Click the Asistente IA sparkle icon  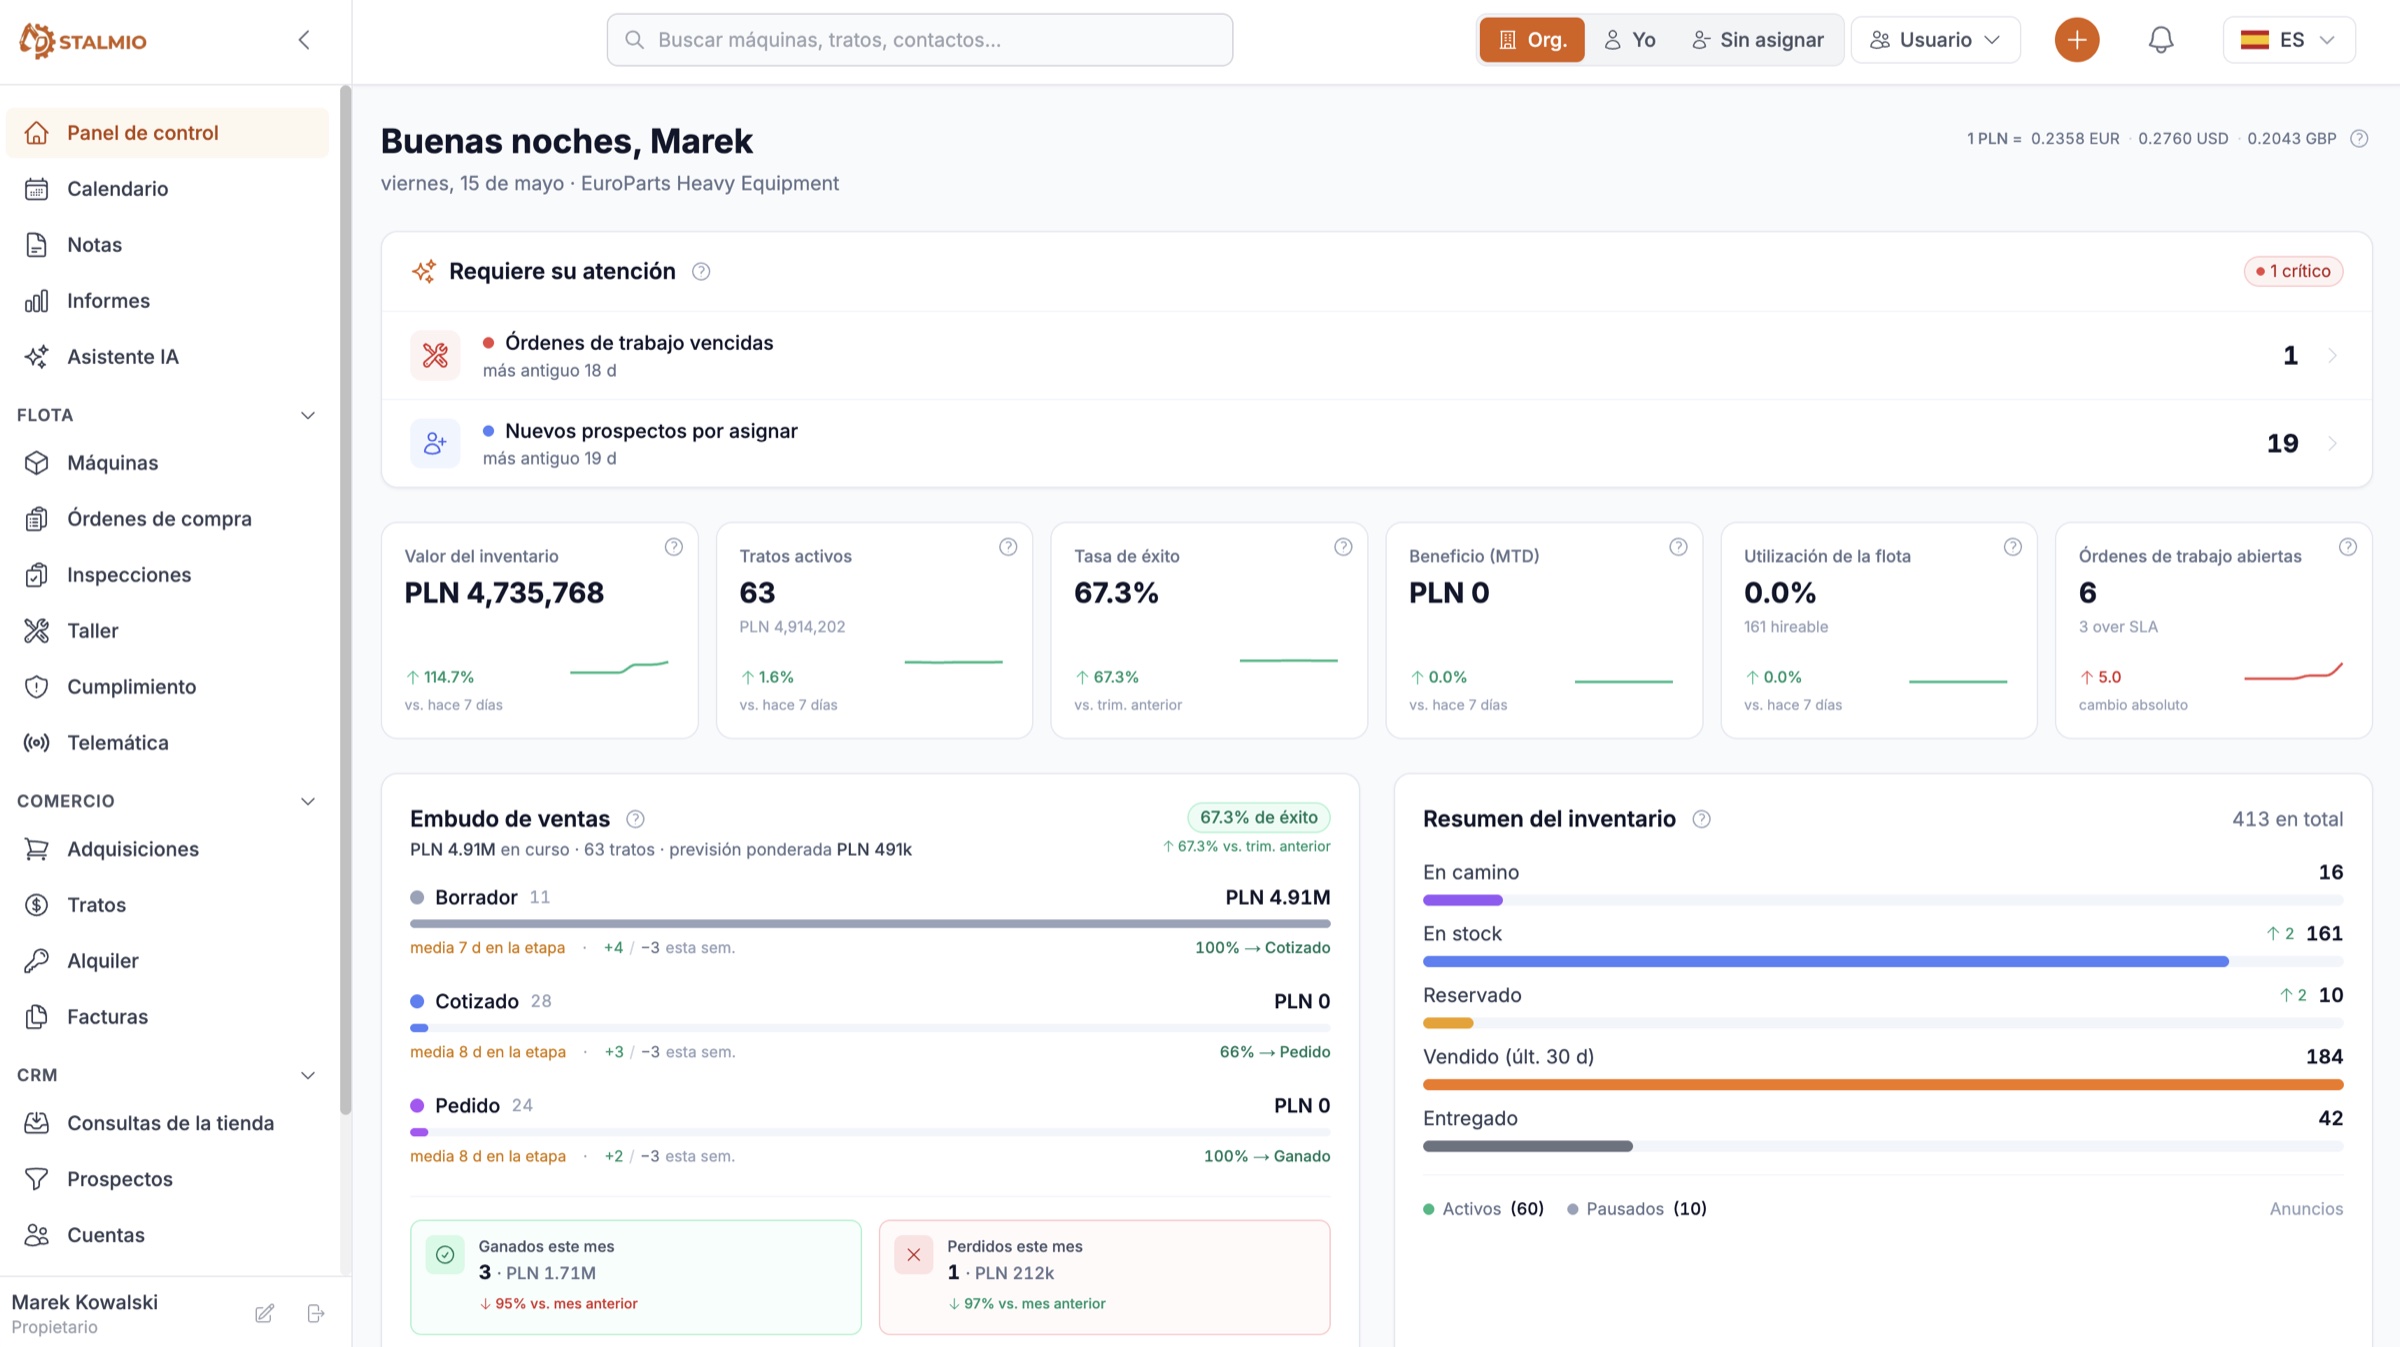tap(37, 357)
